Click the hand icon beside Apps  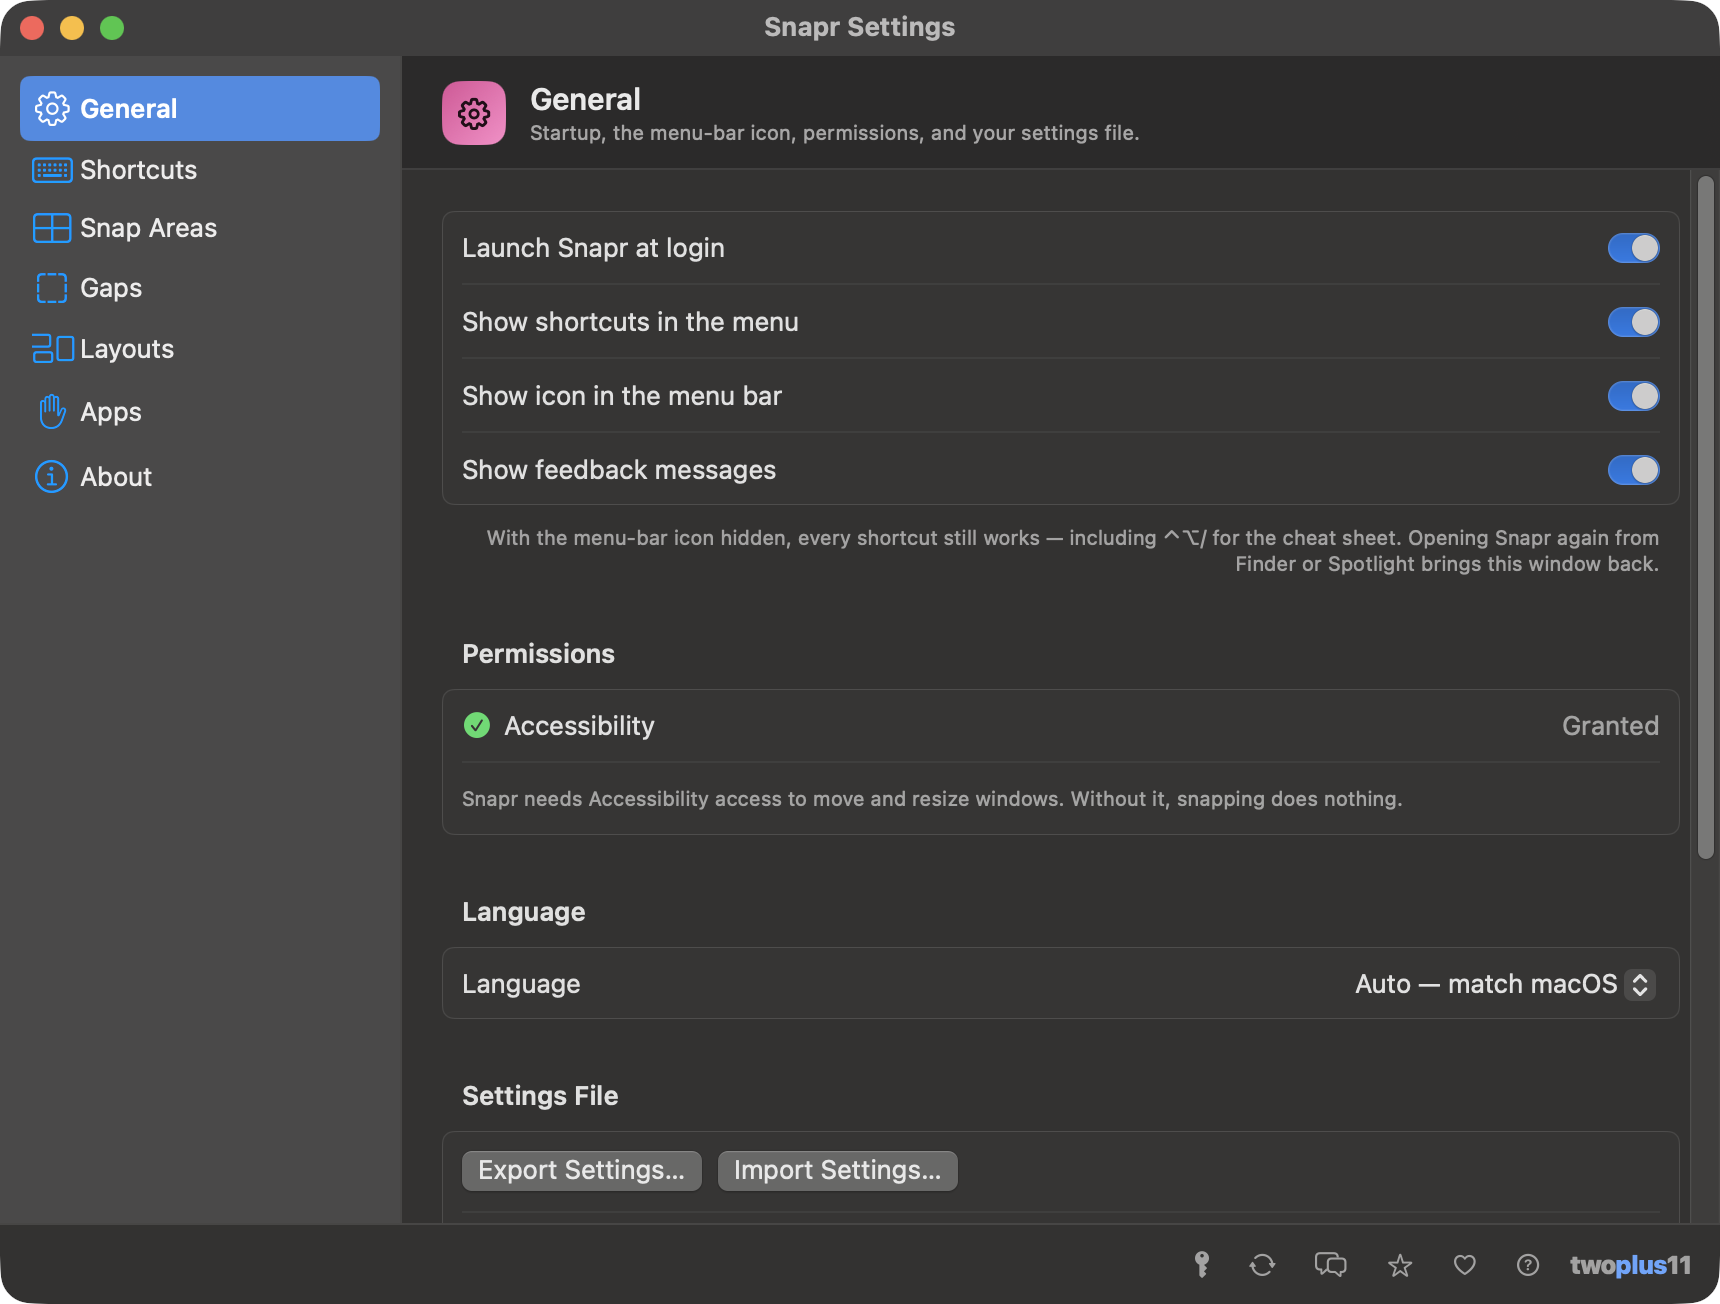click(52, 411)
